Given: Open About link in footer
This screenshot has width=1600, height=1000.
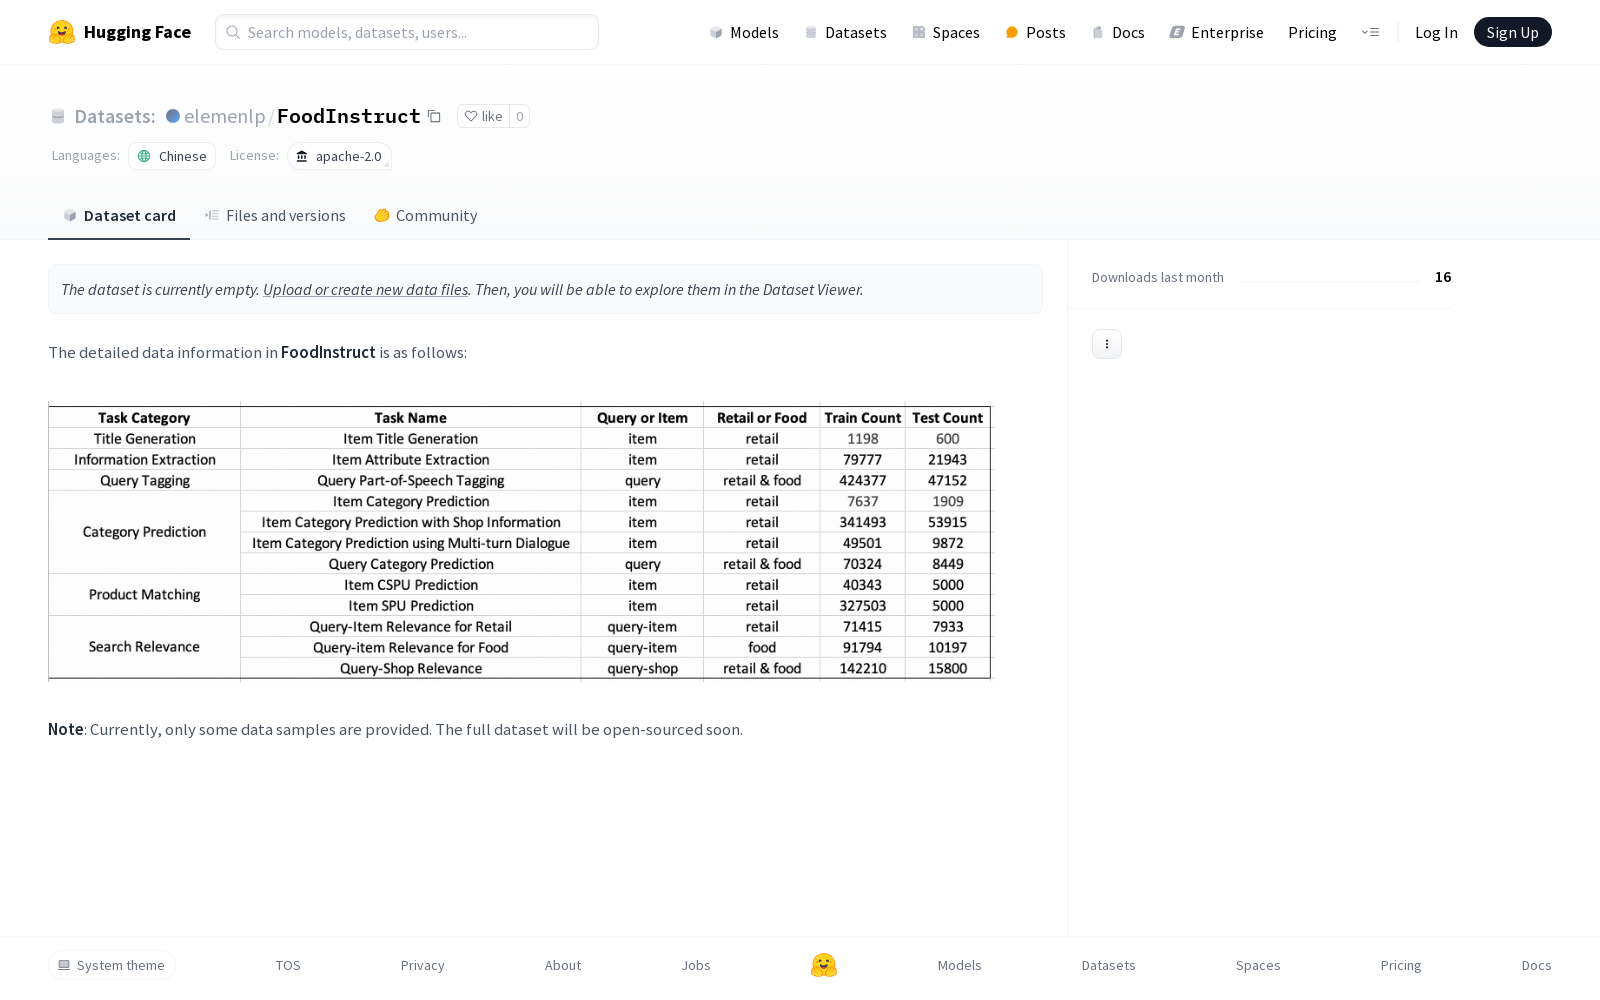Looking at the screenshot, I should 563,965.
